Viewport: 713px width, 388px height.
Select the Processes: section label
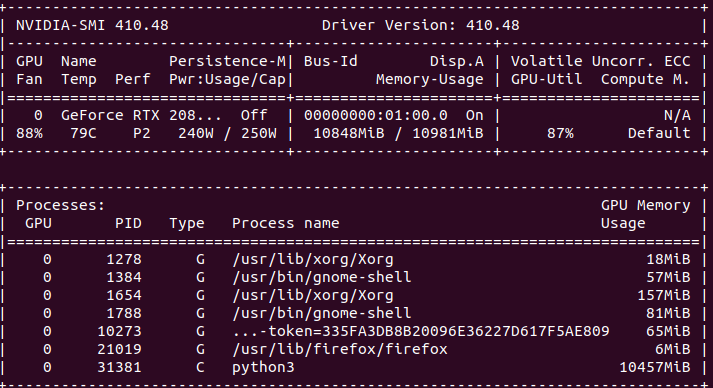tap(60, 206)
